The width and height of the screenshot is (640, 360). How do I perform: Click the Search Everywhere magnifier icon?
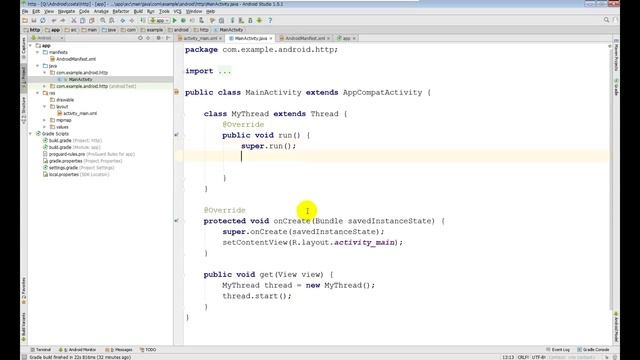pyautogui.click(x=607, y=20)
